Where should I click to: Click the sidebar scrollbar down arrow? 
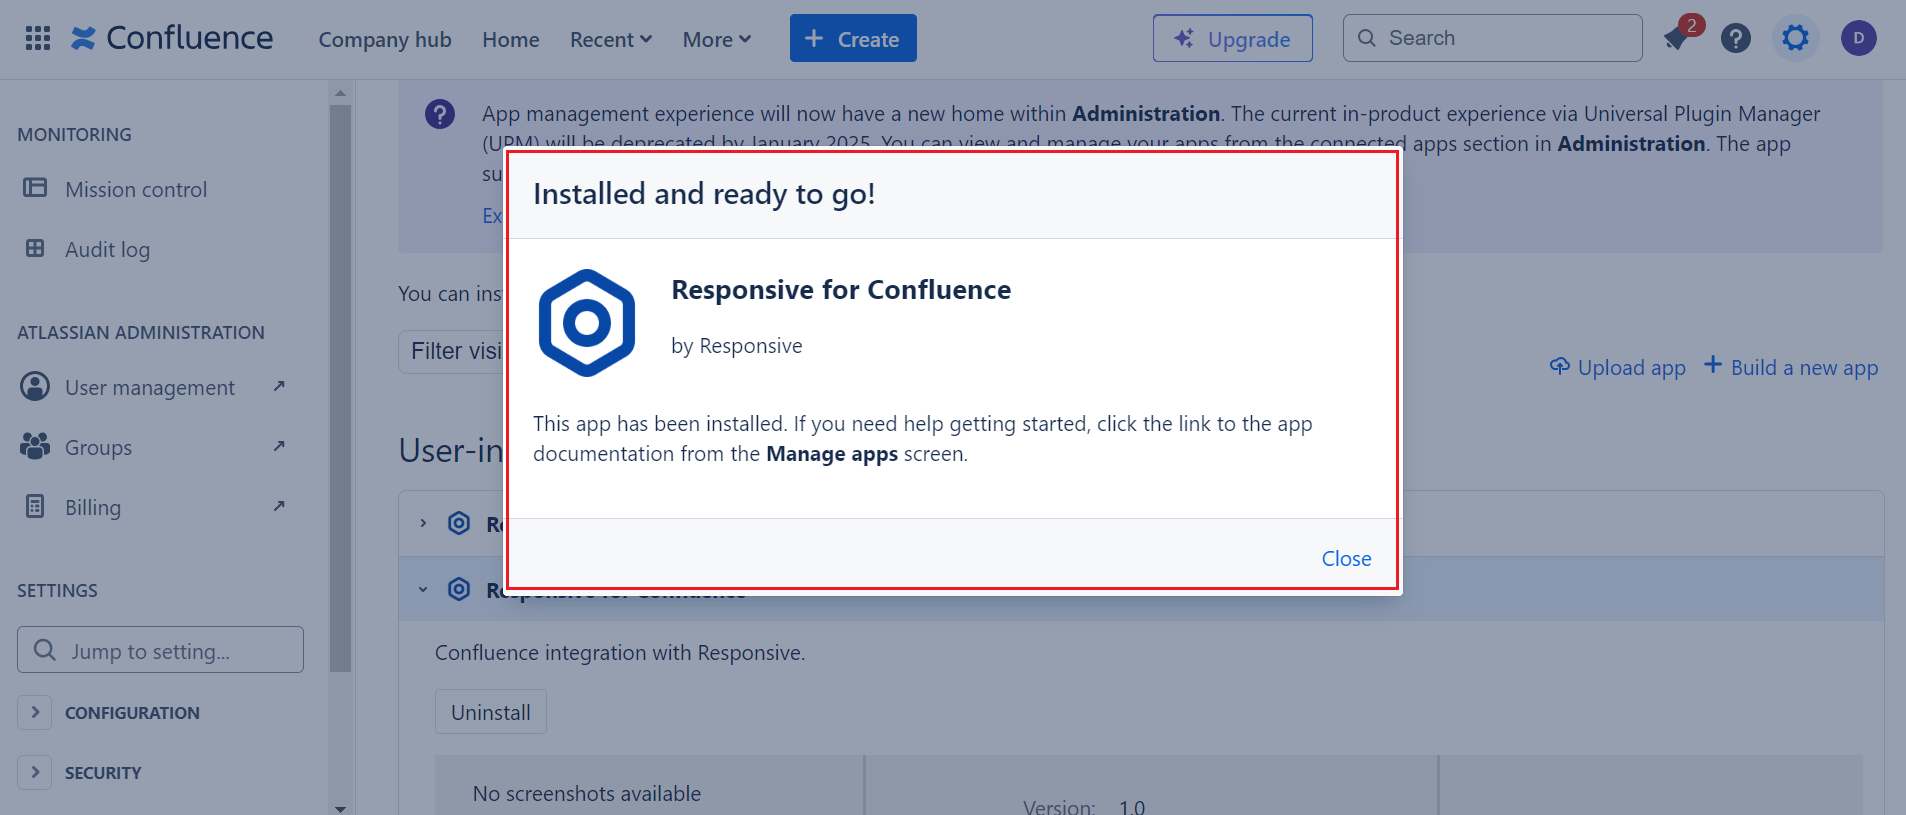340,807
